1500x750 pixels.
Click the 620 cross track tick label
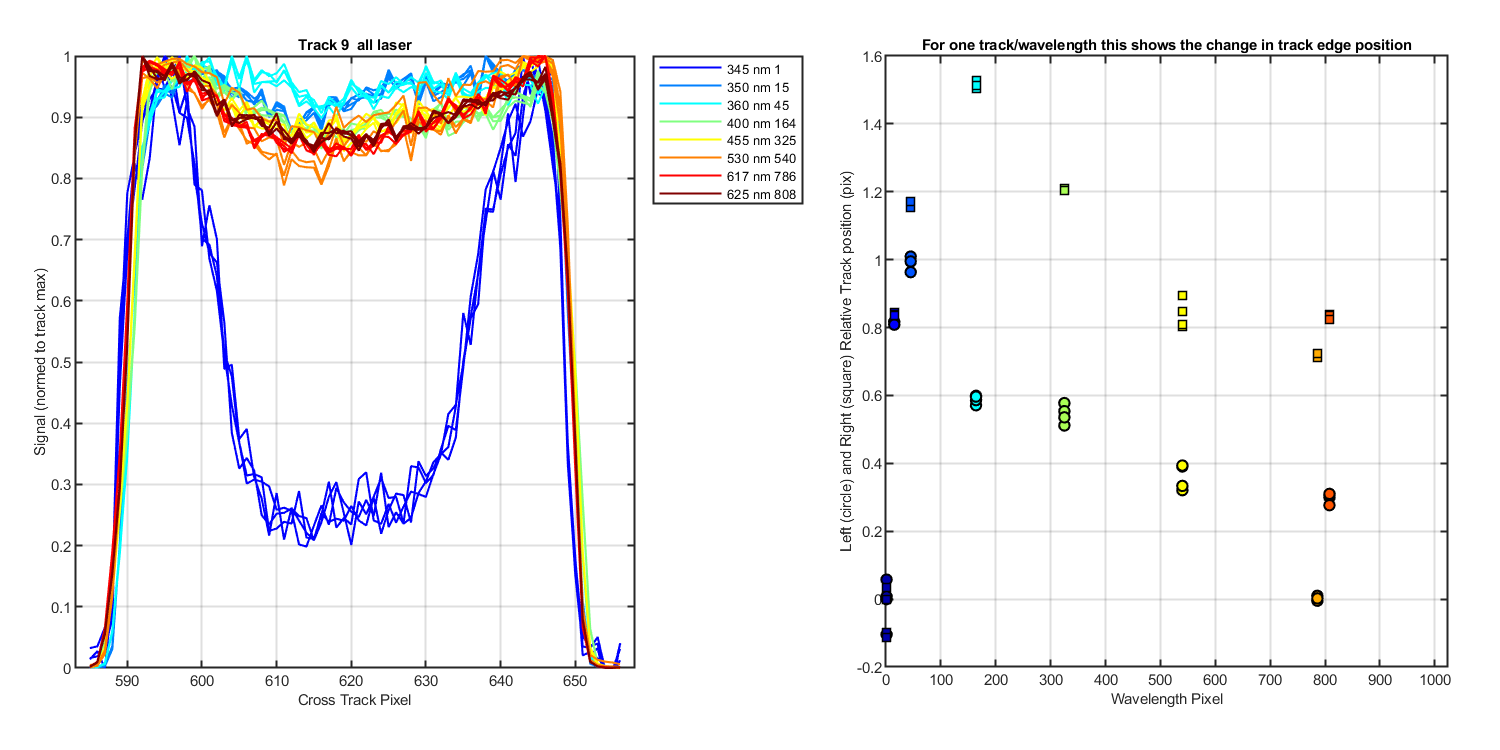351,682
